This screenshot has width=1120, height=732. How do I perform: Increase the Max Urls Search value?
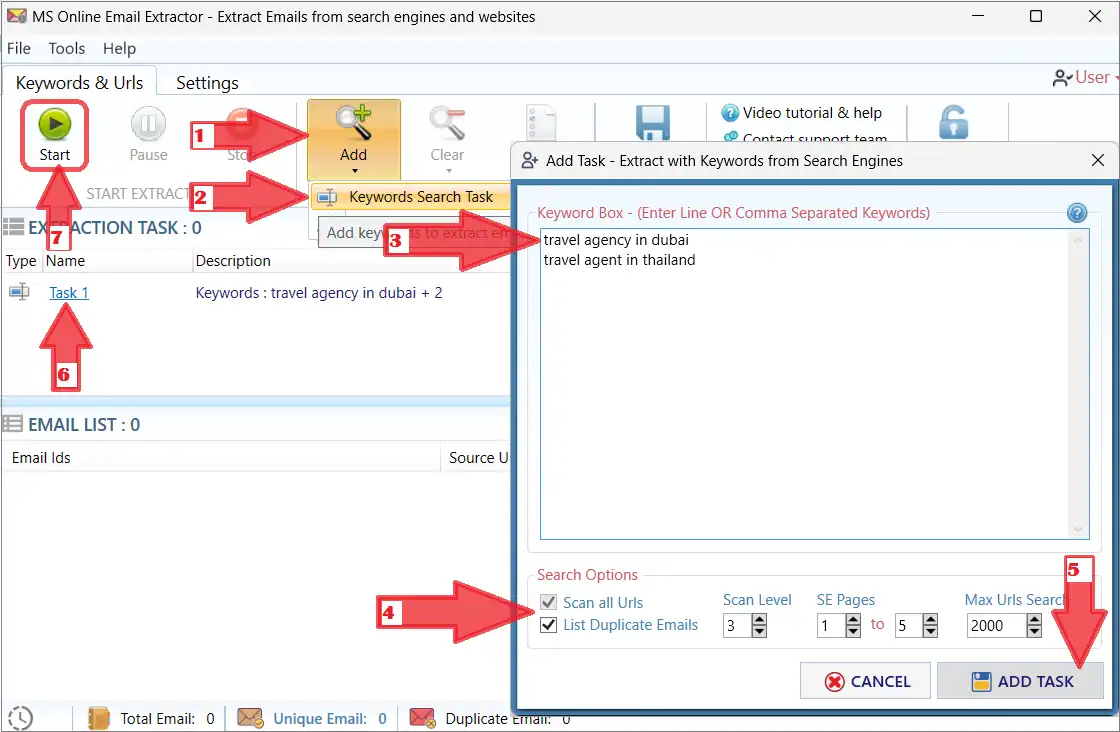pos(1034,620)
